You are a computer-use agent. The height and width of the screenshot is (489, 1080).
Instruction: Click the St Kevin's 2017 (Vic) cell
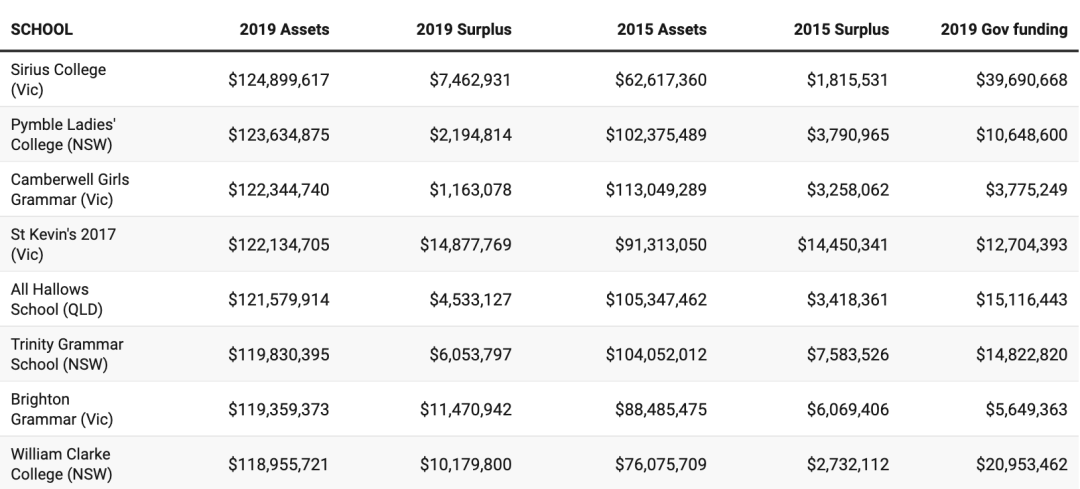click(63, 244)
